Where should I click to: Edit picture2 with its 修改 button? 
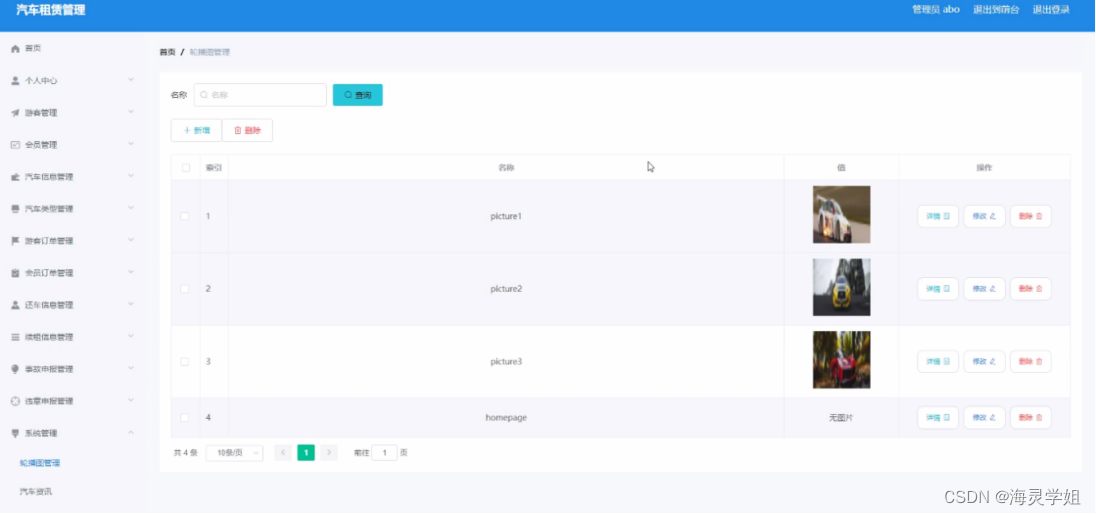[x=984, y=289]
